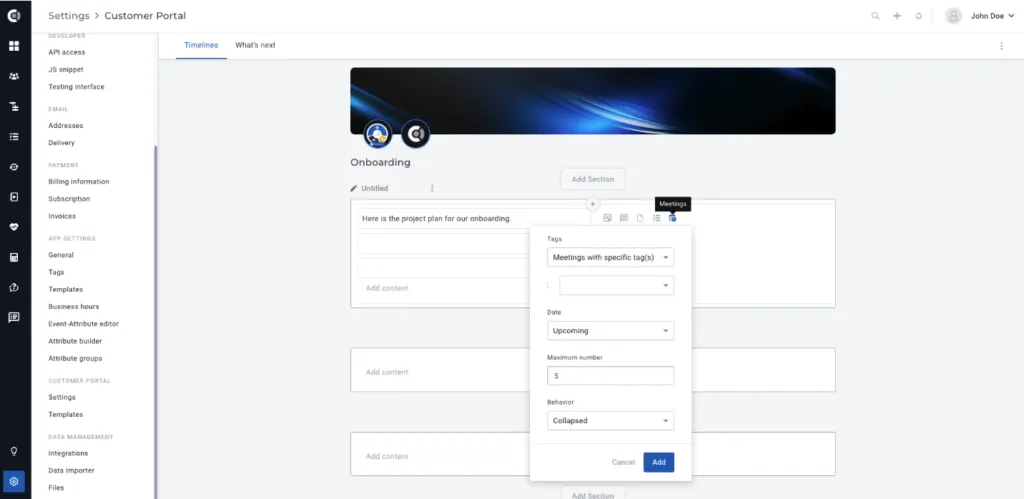Open Business hours settings
The image size is (1024, 499).
pos(74,306)
